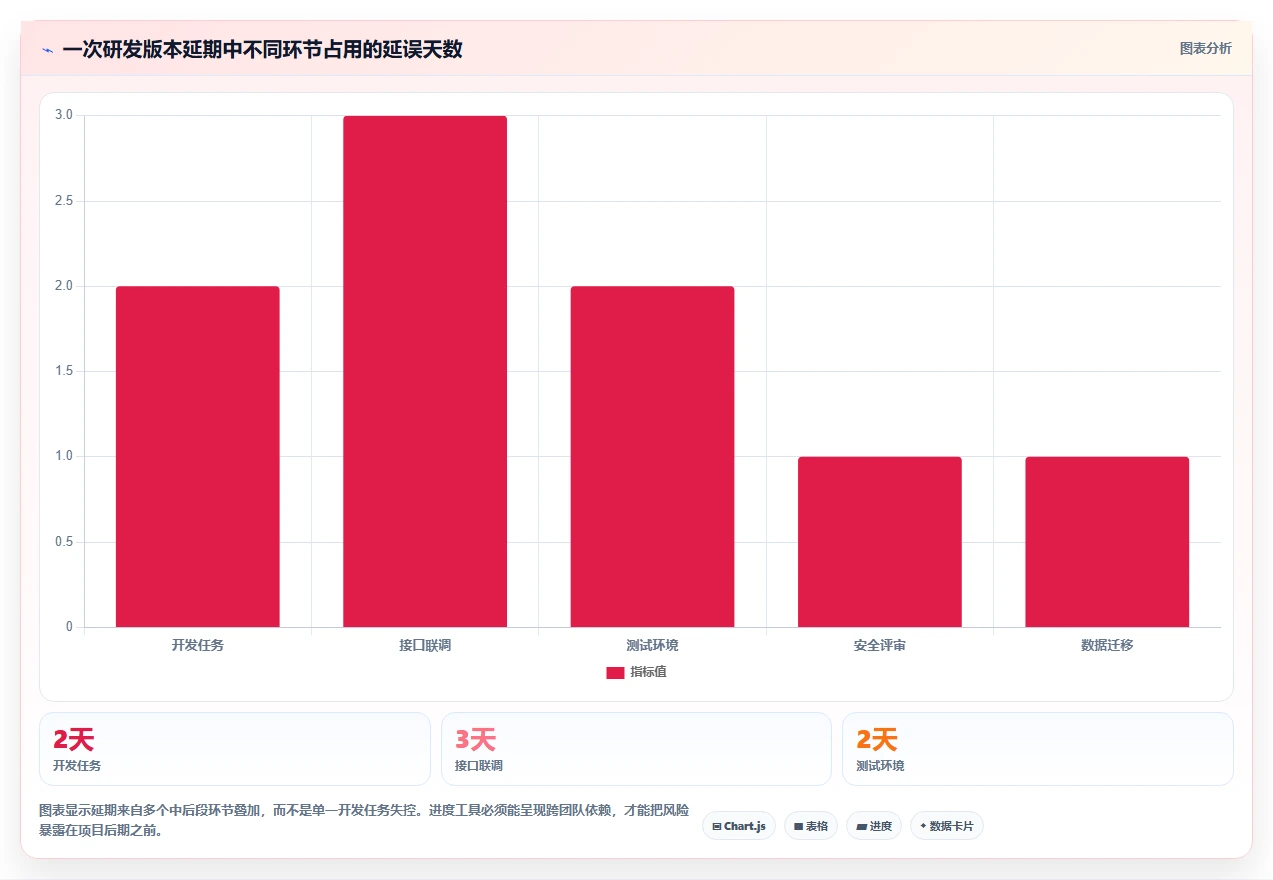The height and width of the screenshot is (880, 1273).
Task: Open the 2天 开发任务 stat card
Action: tap(235, 749)
